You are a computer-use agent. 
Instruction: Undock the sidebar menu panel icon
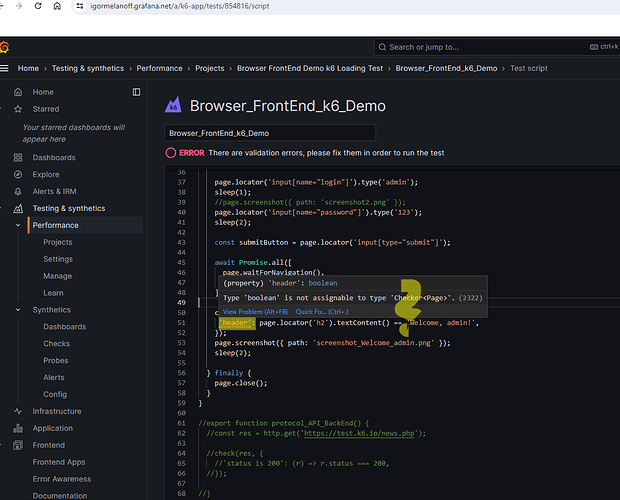click(x=136, y=92)
